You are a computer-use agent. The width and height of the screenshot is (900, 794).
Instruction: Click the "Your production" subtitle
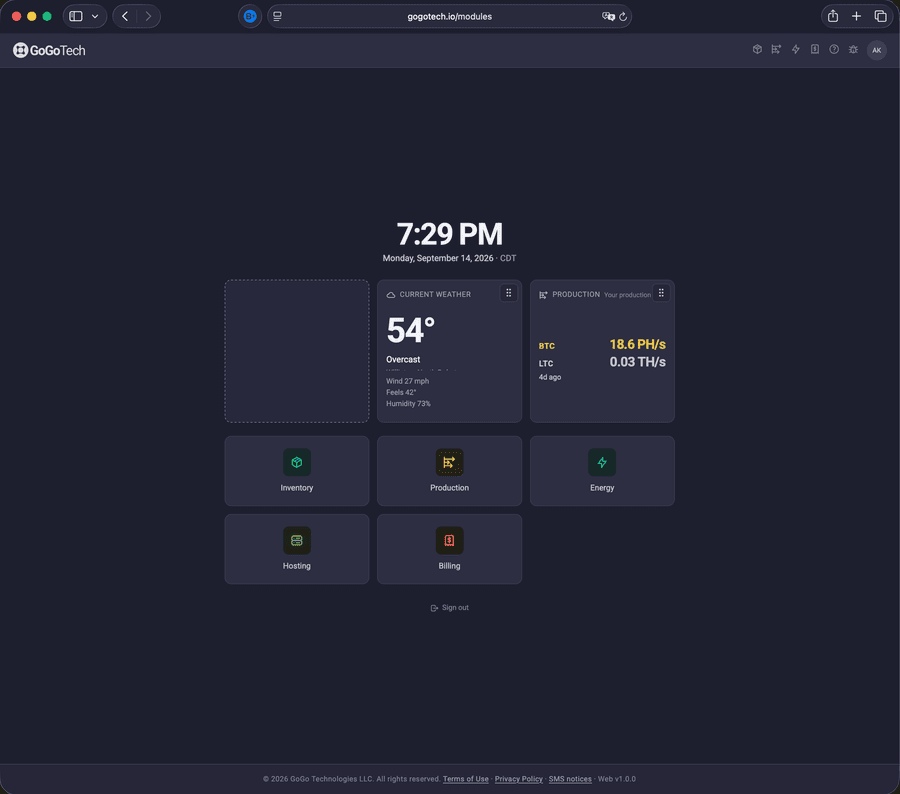627,295
